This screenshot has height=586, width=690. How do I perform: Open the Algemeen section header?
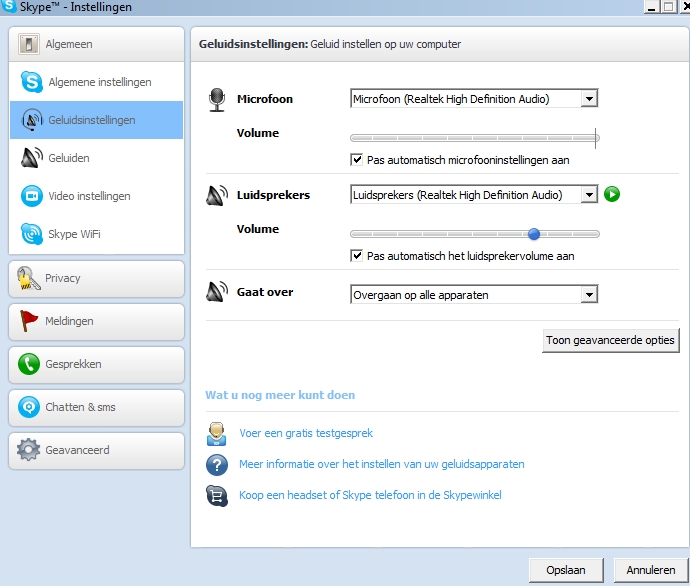pos(96,44)
